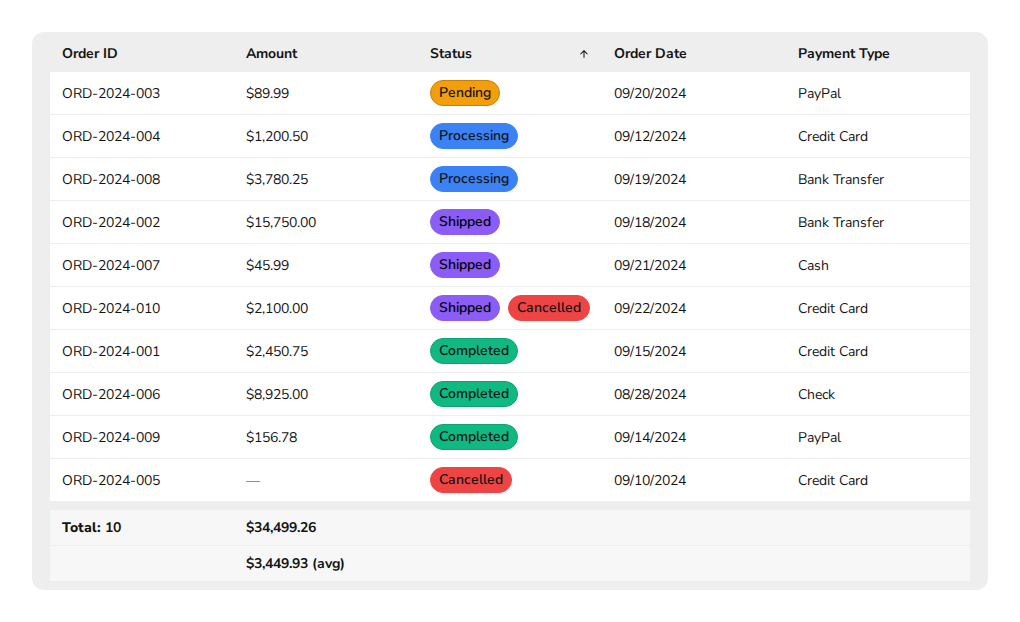Click the $3,449.93 average value
The width and height of the screenshot is (1020, 622).
tap(295, 563)
